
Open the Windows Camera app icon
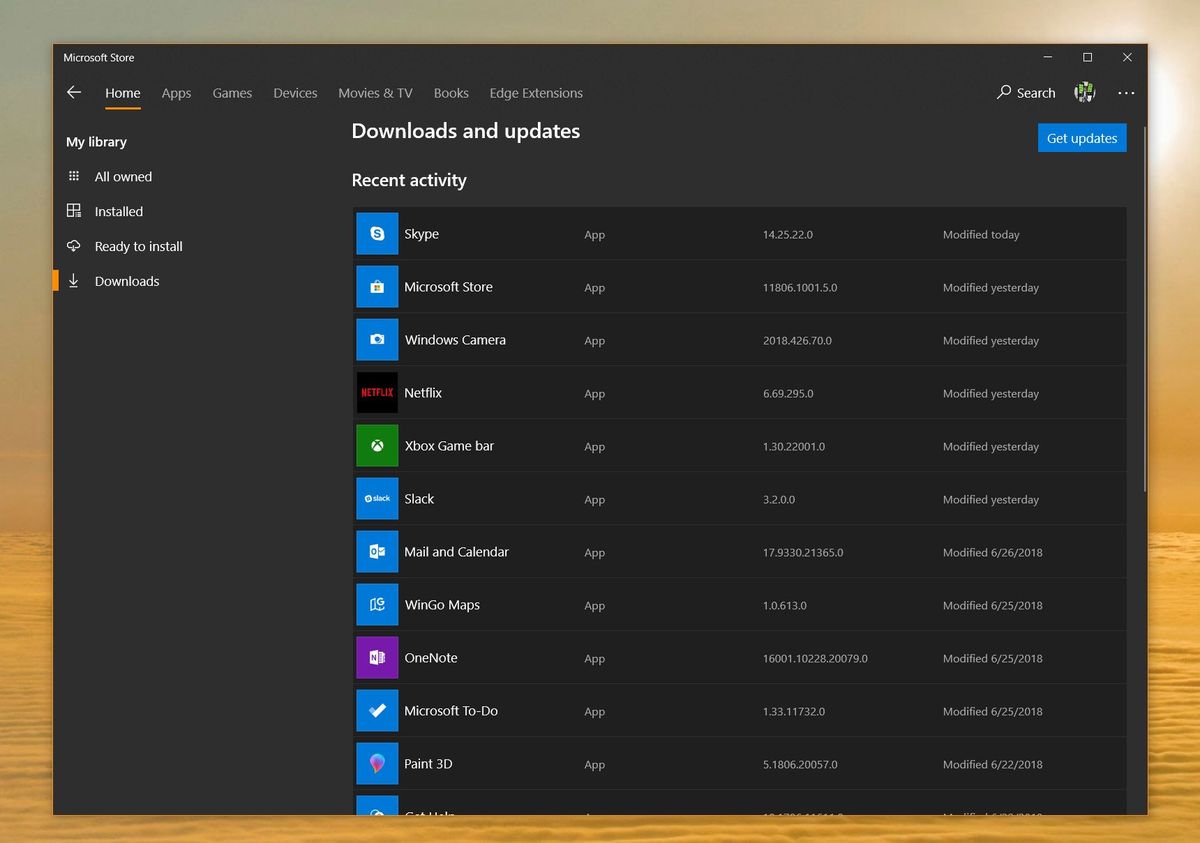[377, 339]
